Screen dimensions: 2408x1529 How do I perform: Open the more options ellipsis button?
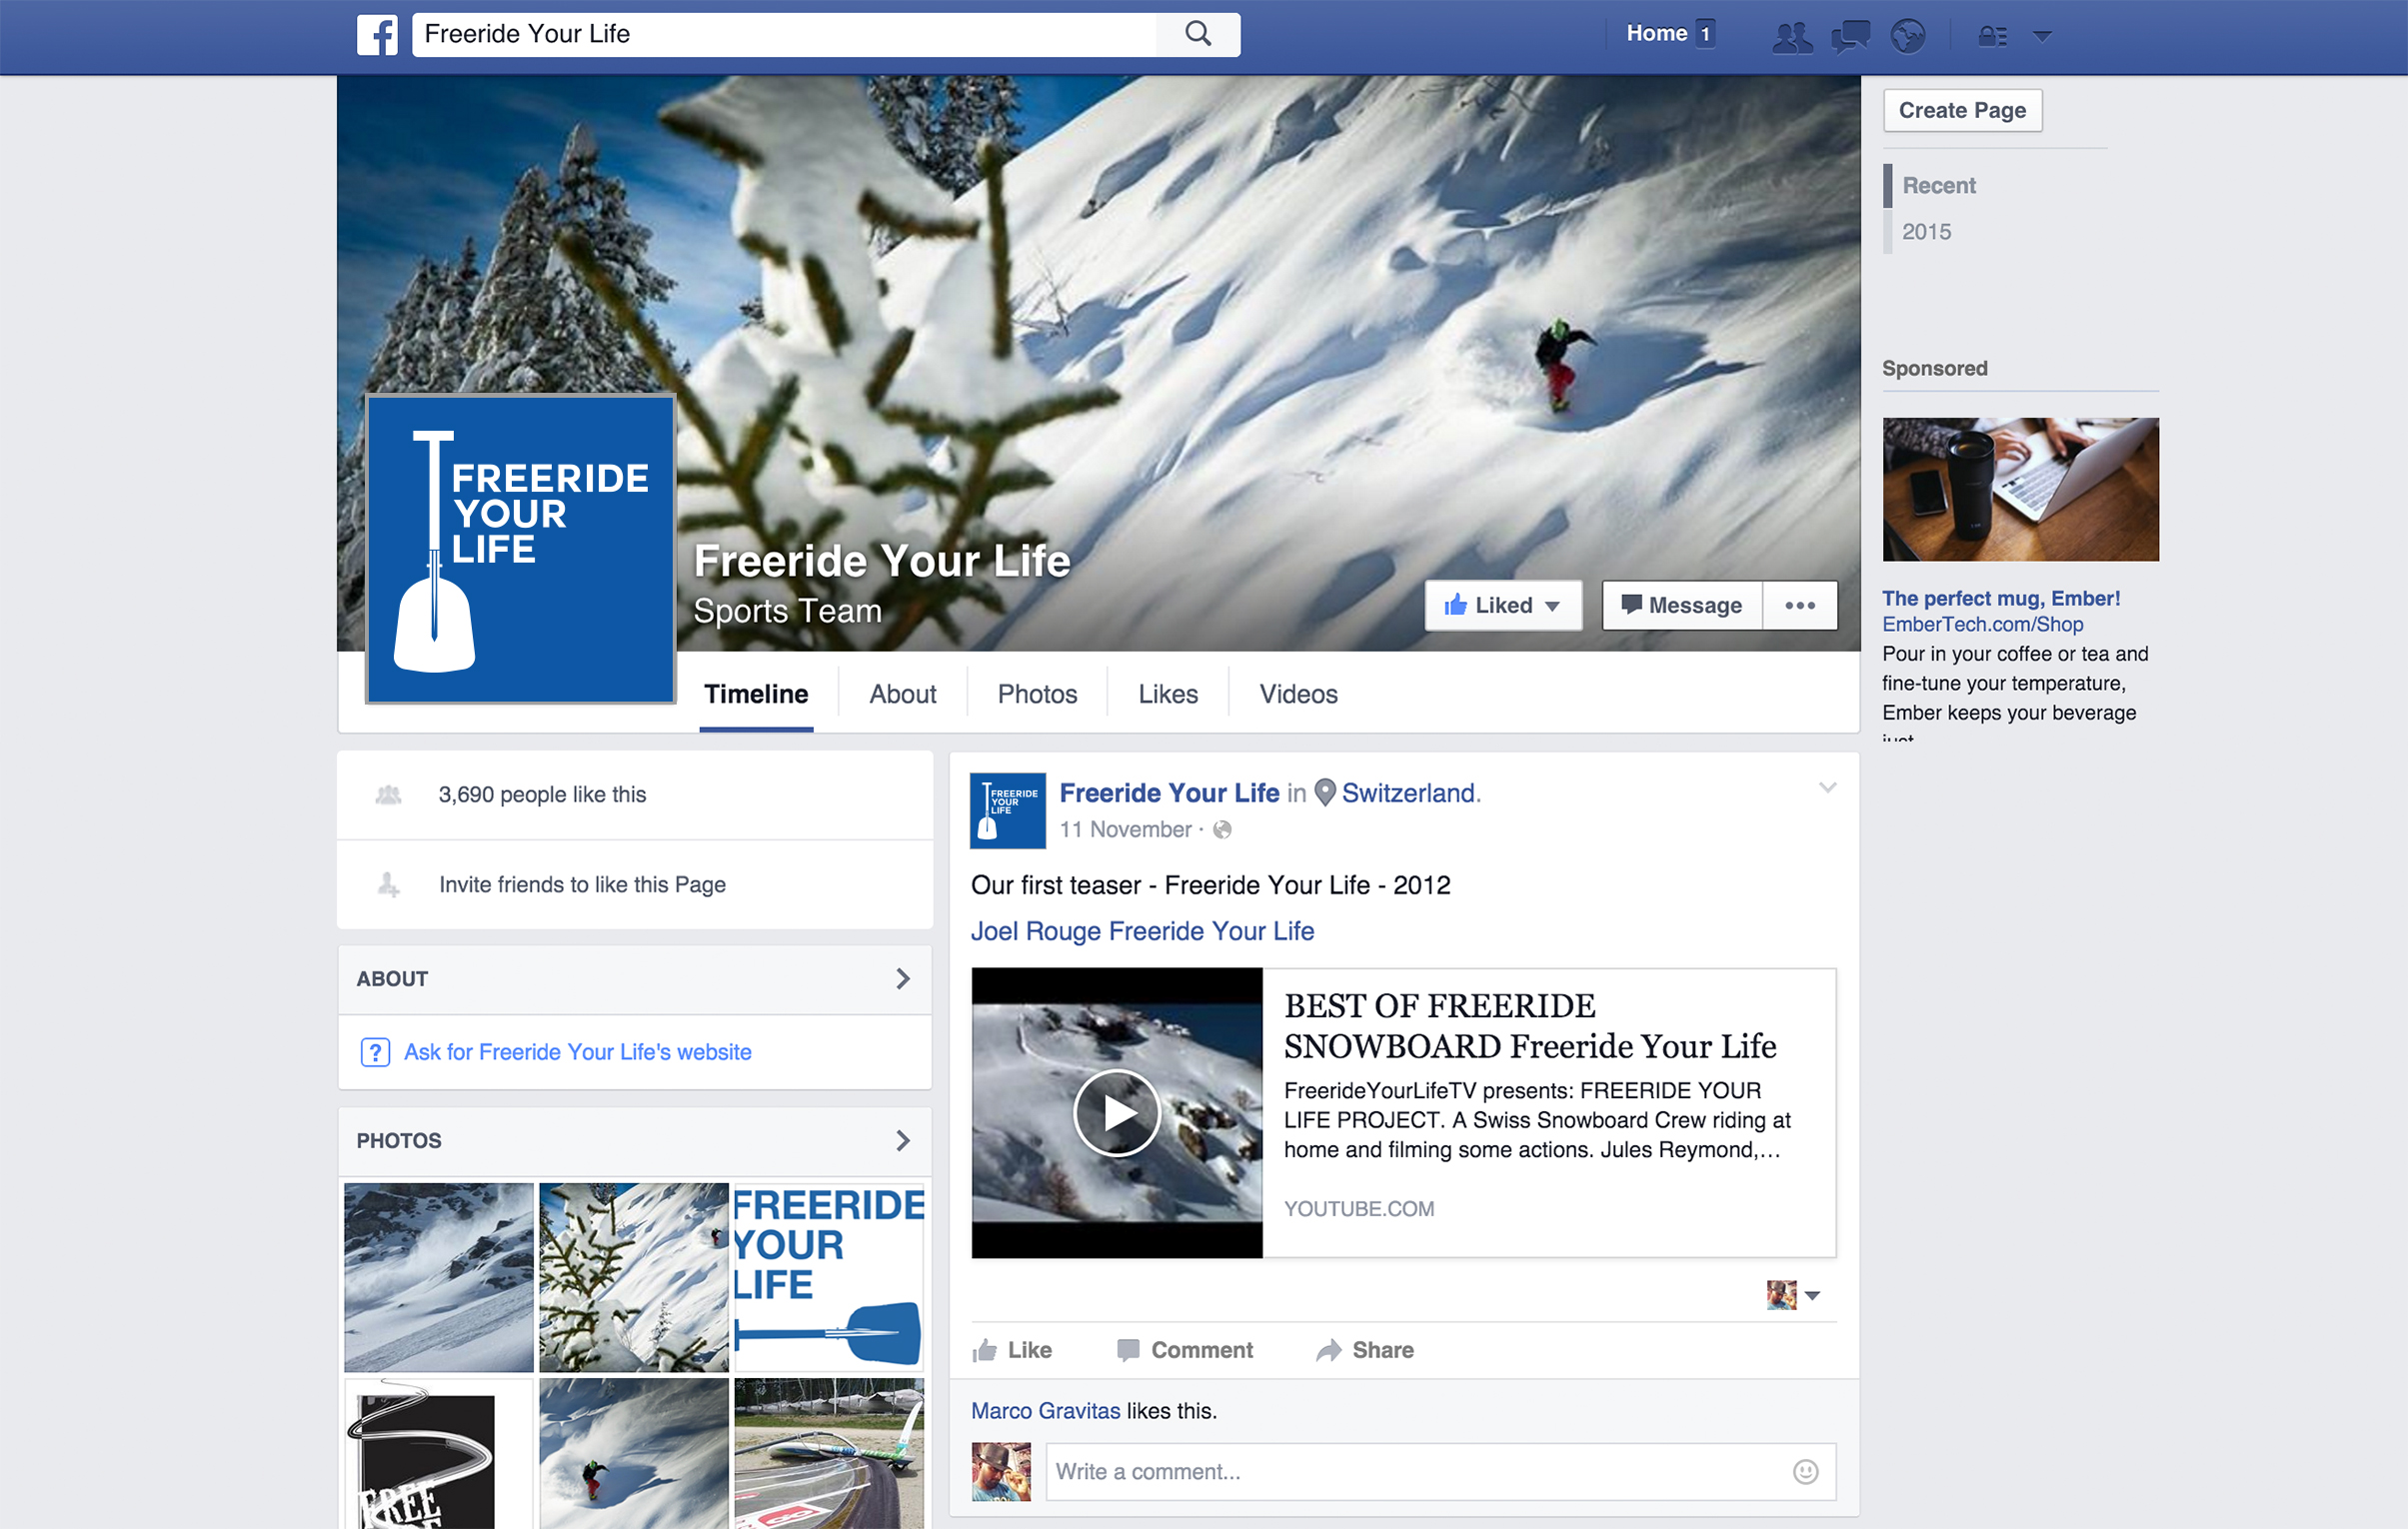(x=1799, y=605)
